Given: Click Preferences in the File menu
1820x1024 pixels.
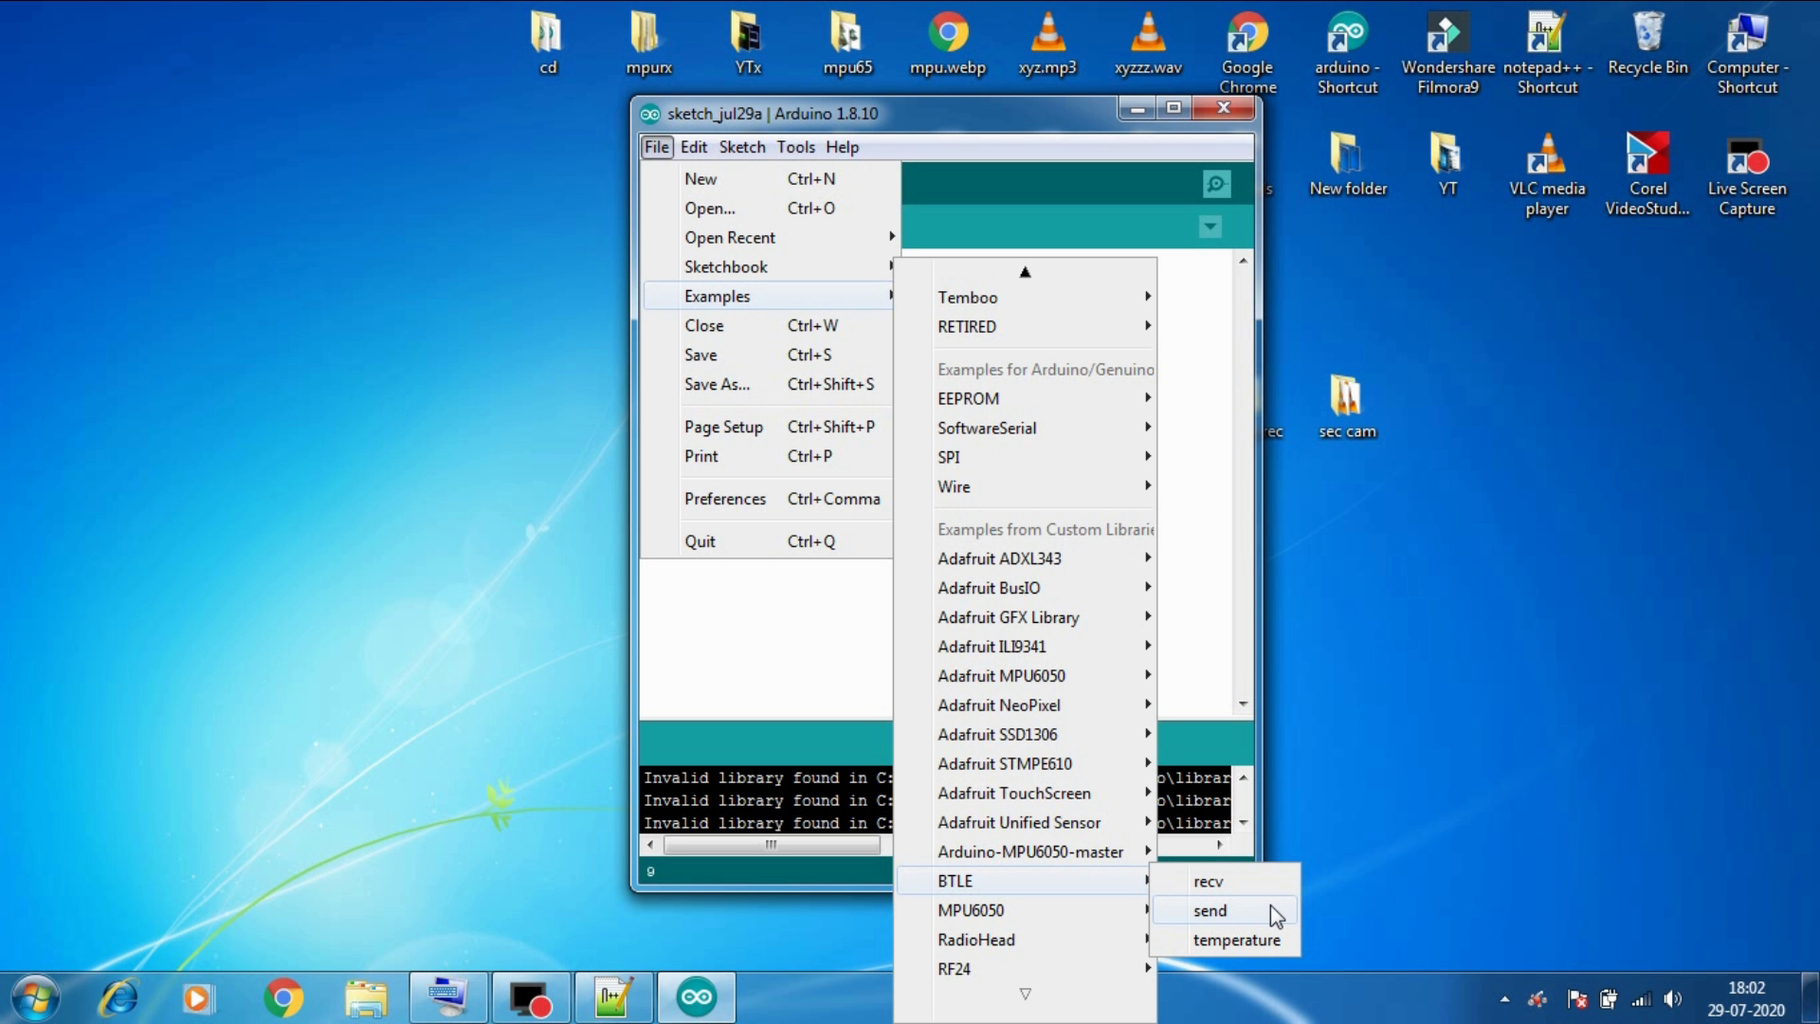Looking at the screenshot, I should click(725, 499).
